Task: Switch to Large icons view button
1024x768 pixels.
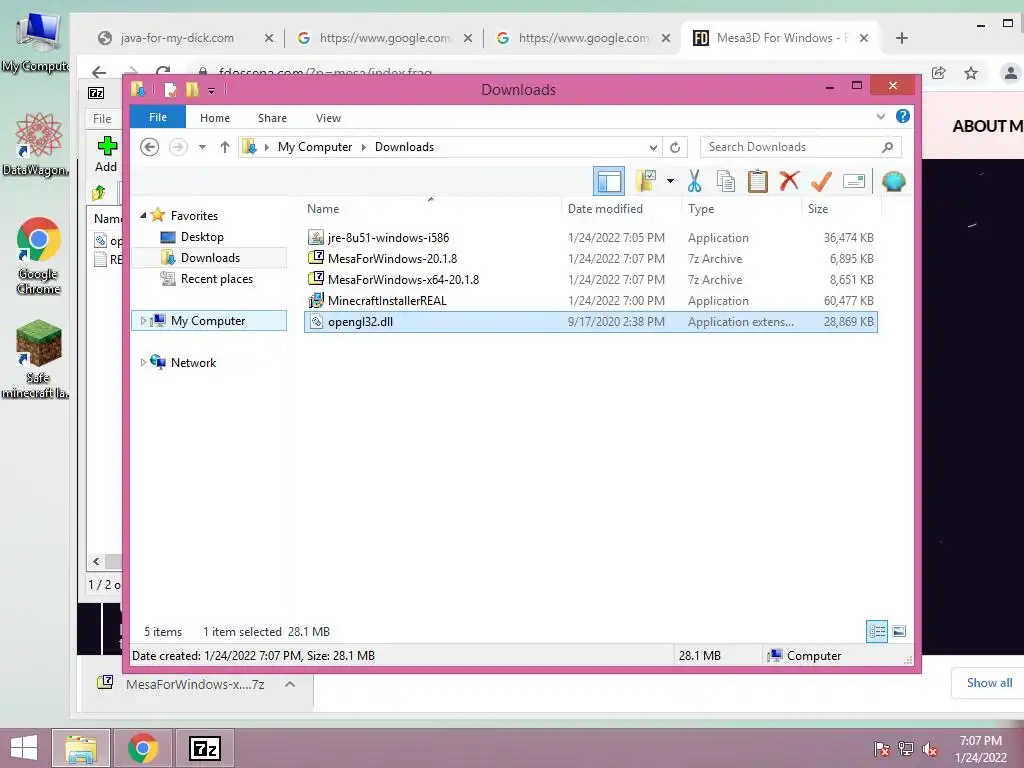Action: (899, 631)
